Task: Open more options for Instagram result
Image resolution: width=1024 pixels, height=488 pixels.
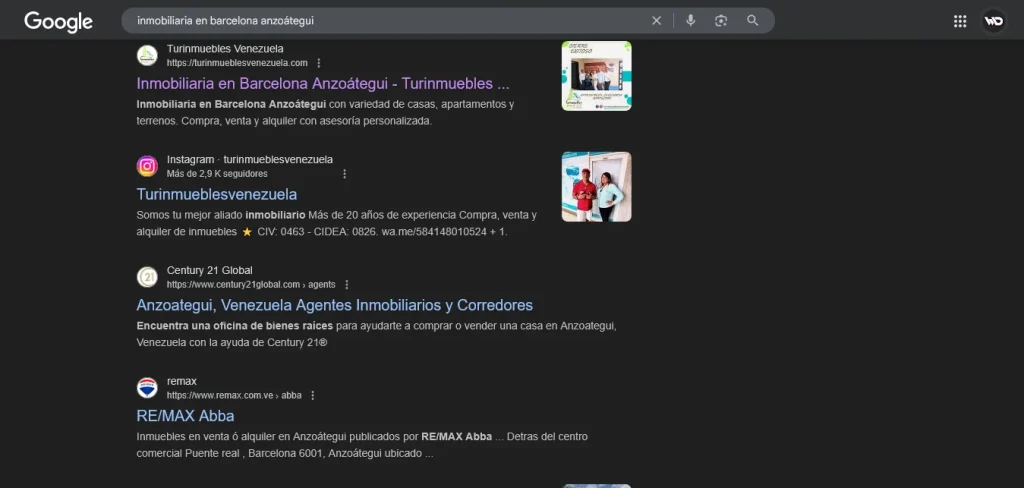Action: click(x=344, y=174)
